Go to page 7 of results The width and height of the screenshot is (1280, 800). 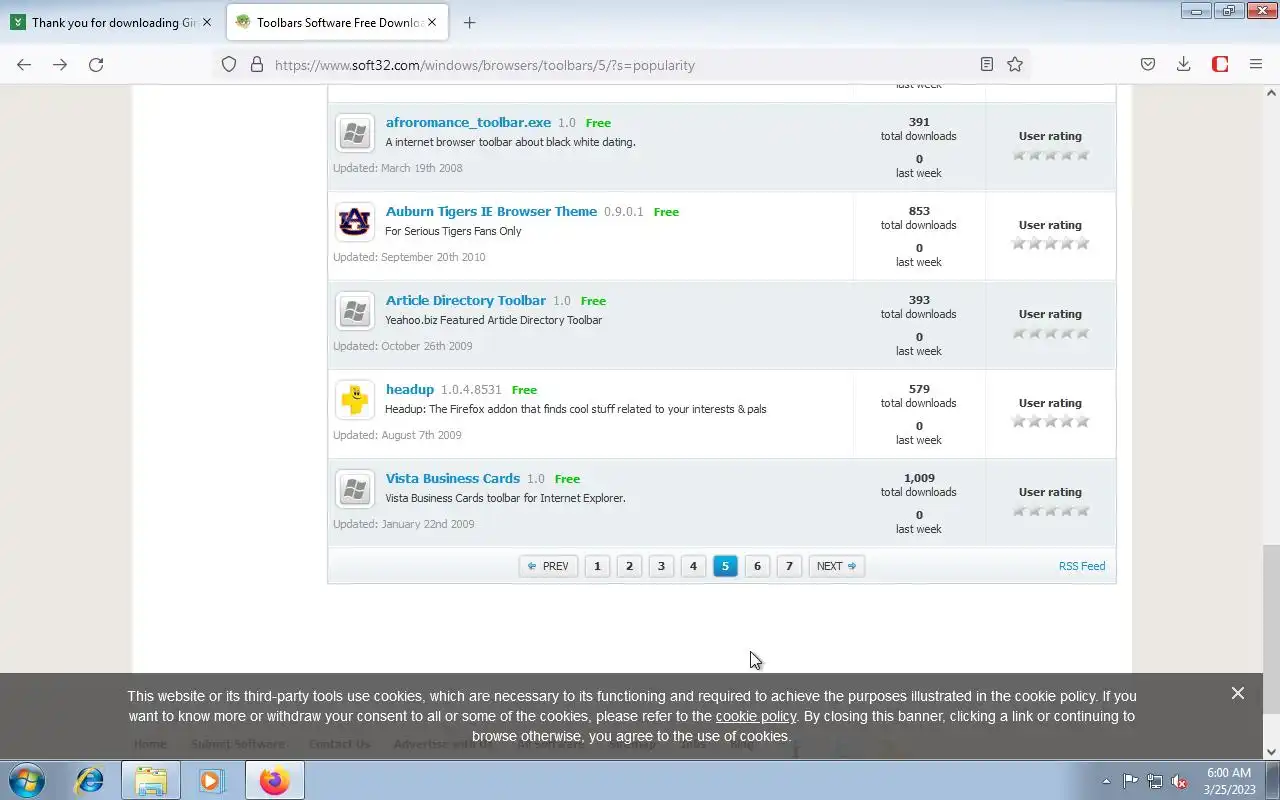tap(789, 566)
